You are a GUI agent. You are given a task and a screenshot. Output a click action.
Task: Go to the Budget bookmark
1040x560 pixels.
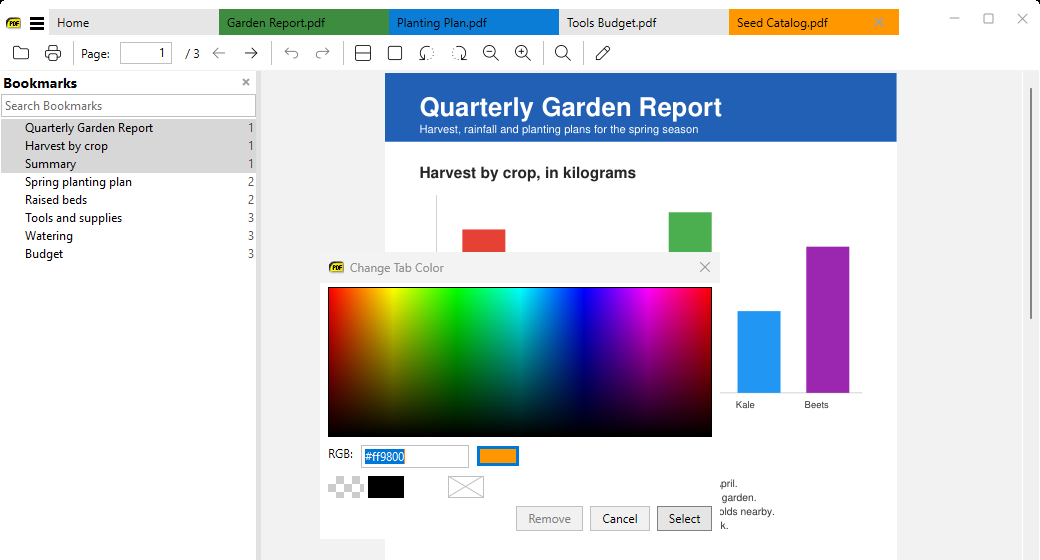[129, 253]
